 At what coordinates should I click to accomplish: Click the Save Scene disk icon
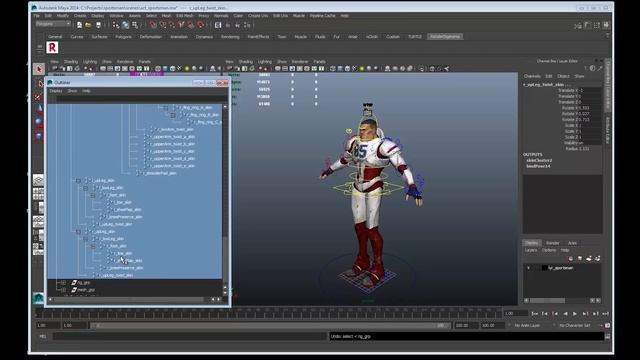[x=98, y=25]
